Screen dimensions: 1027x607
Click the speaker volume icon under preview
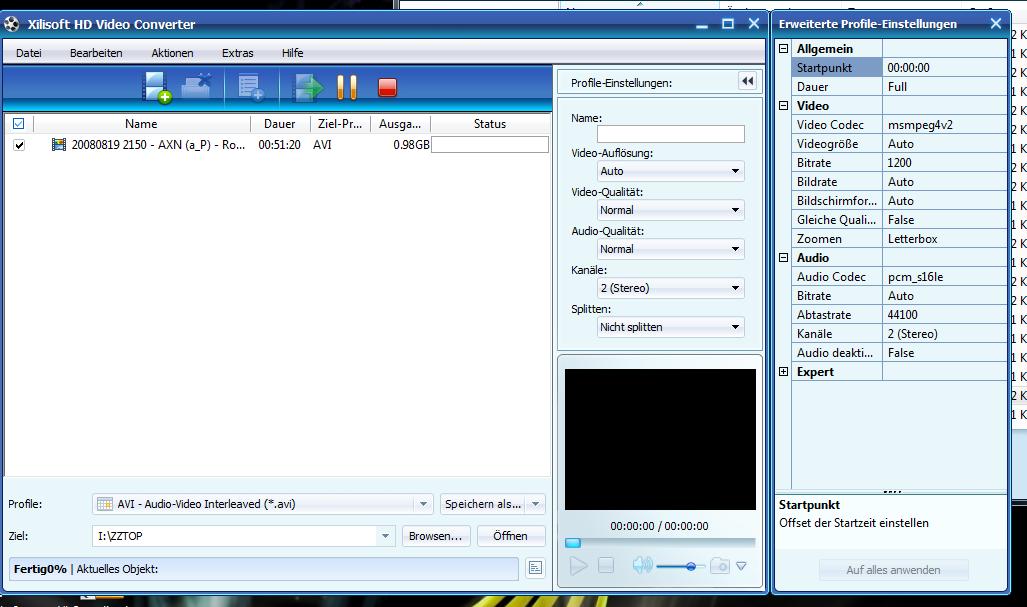point(642,566)
